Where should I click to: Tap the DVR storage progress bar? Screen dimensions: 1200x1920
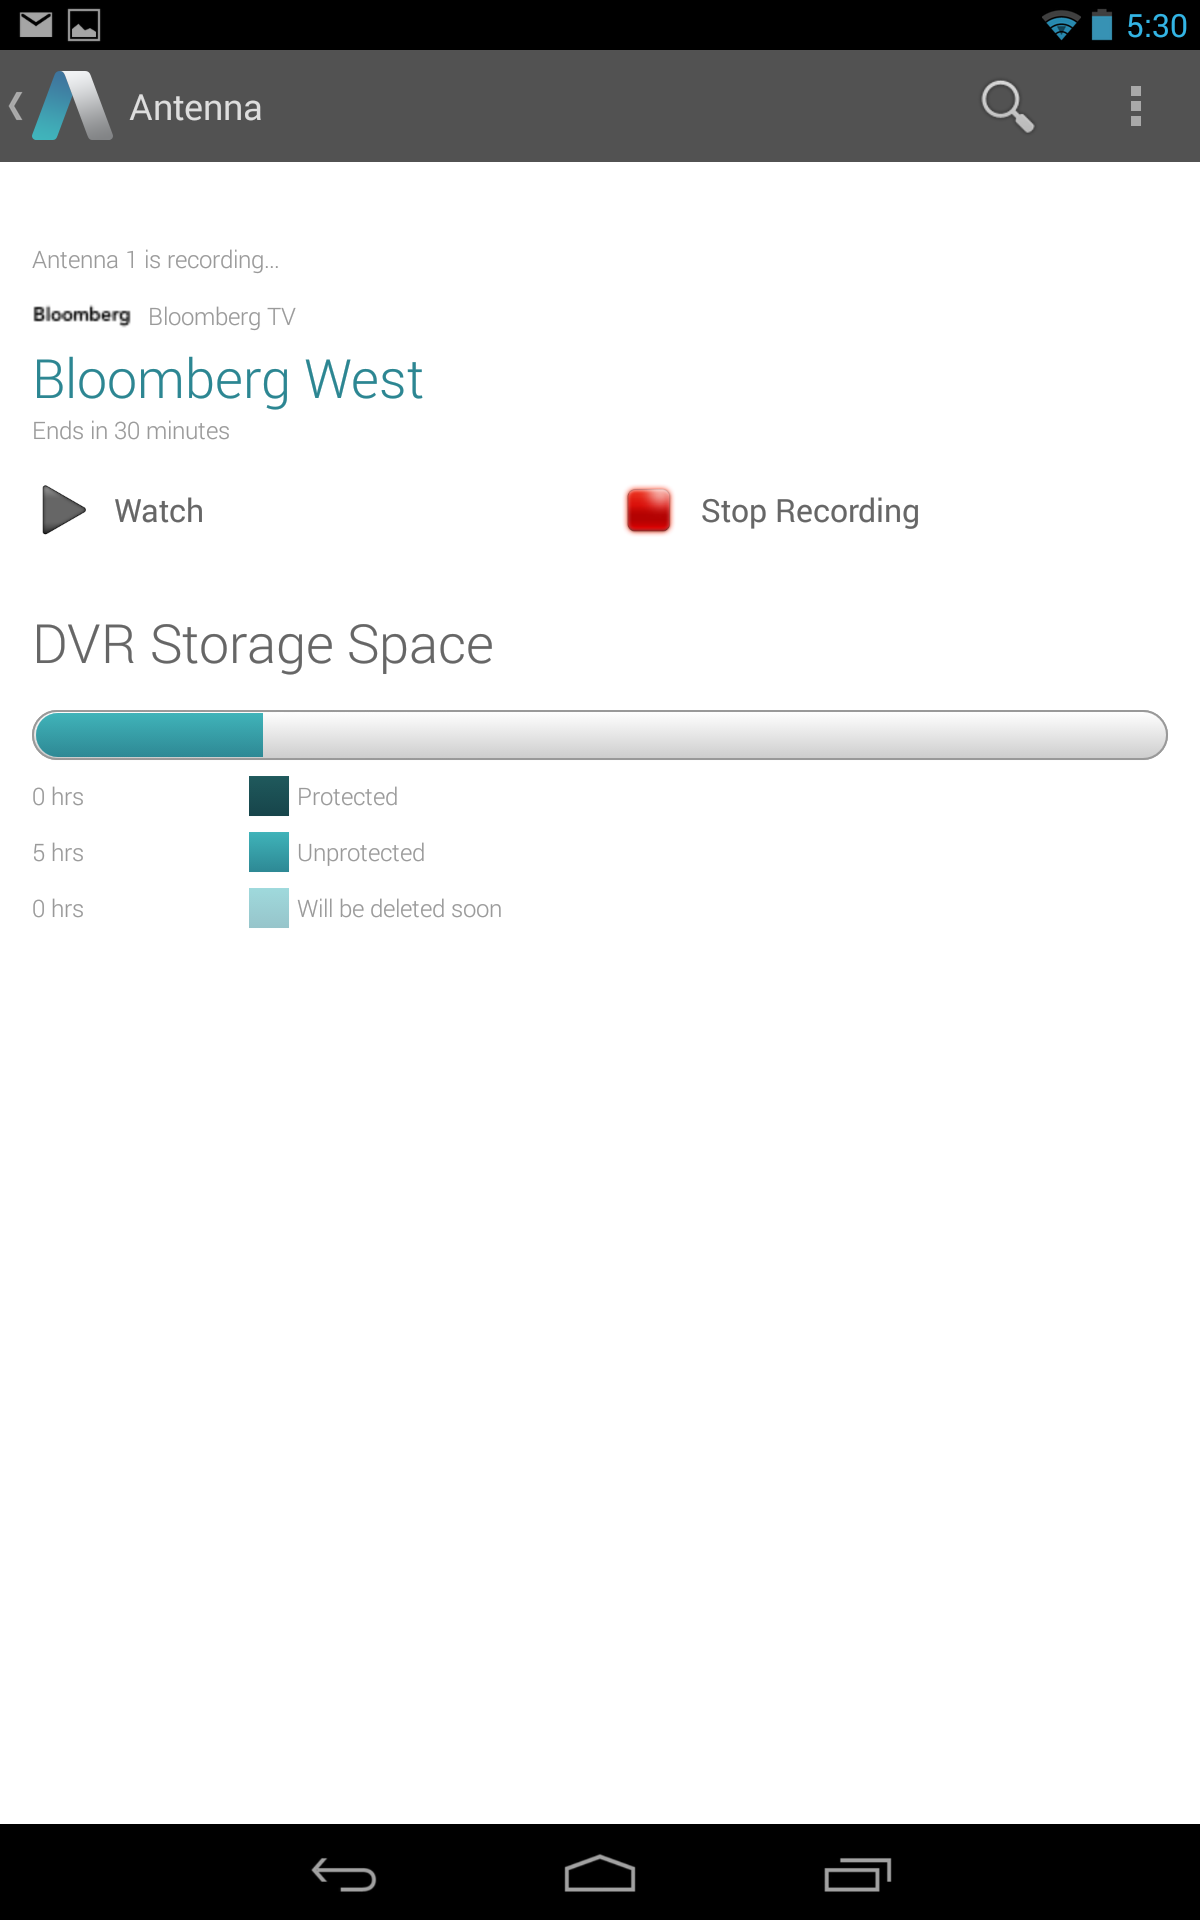(x=600, y=734)
